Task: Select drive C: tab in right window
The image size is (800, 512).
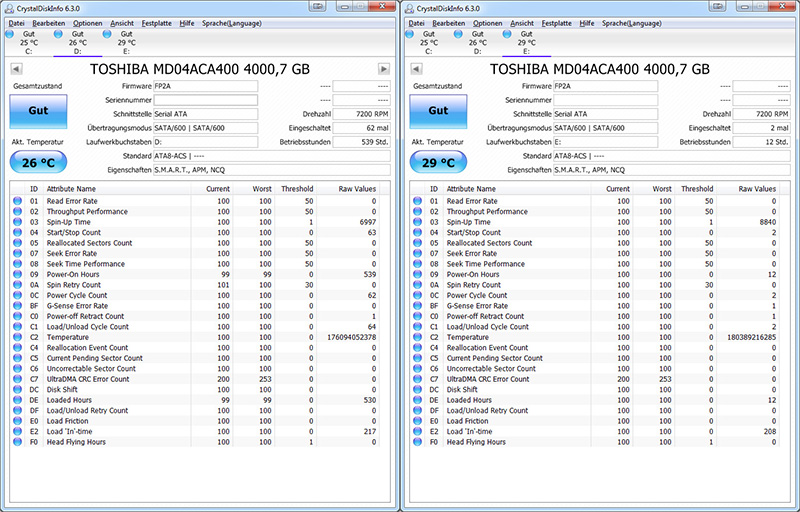Action: 428,42
